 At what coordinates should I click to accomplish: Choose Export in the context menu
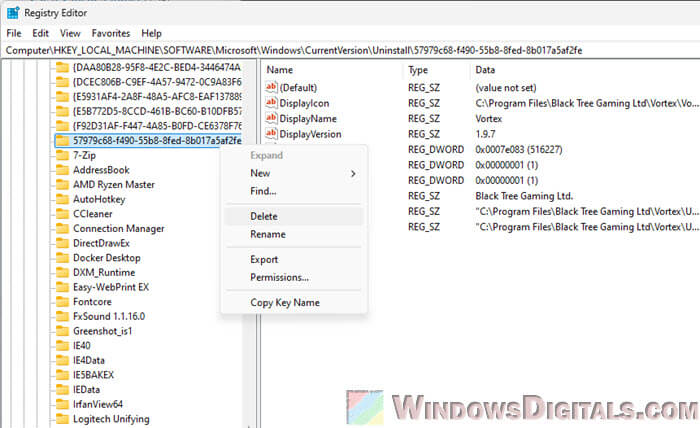point(295,259)
